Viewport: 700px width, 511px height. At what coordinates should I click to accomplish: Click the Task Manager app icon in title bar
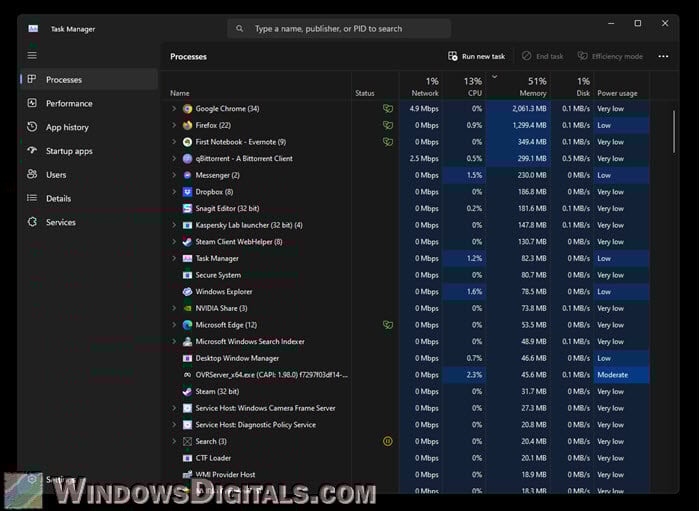[33, 29]
